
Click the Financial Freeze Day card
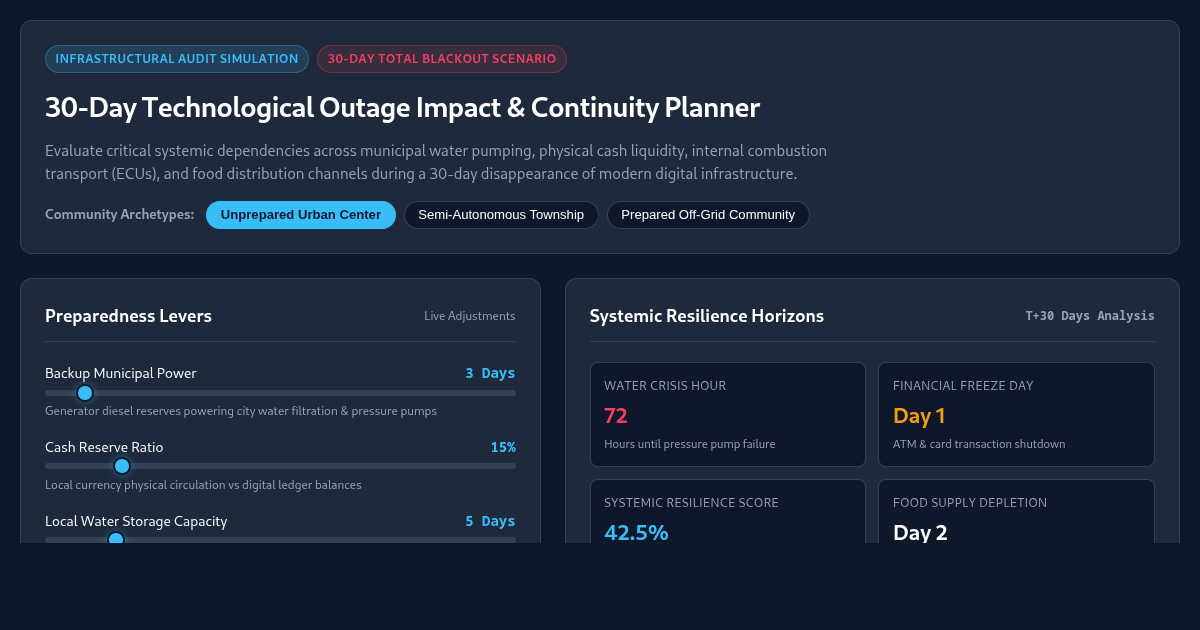[1016, 414]
